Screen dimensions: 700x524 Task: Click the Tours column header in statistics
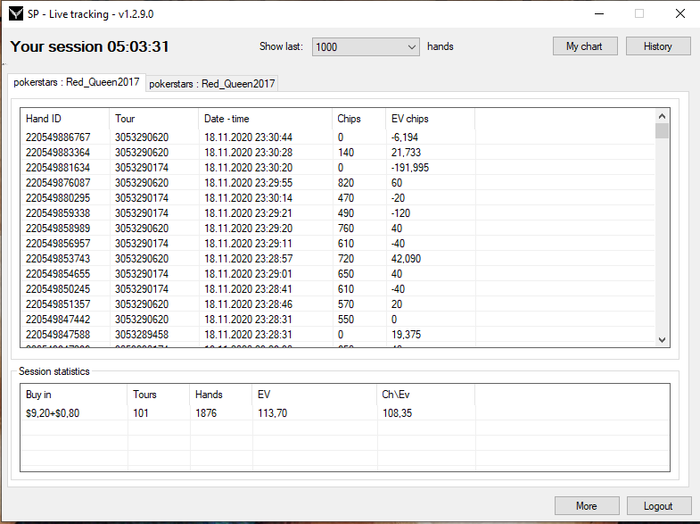158,395
